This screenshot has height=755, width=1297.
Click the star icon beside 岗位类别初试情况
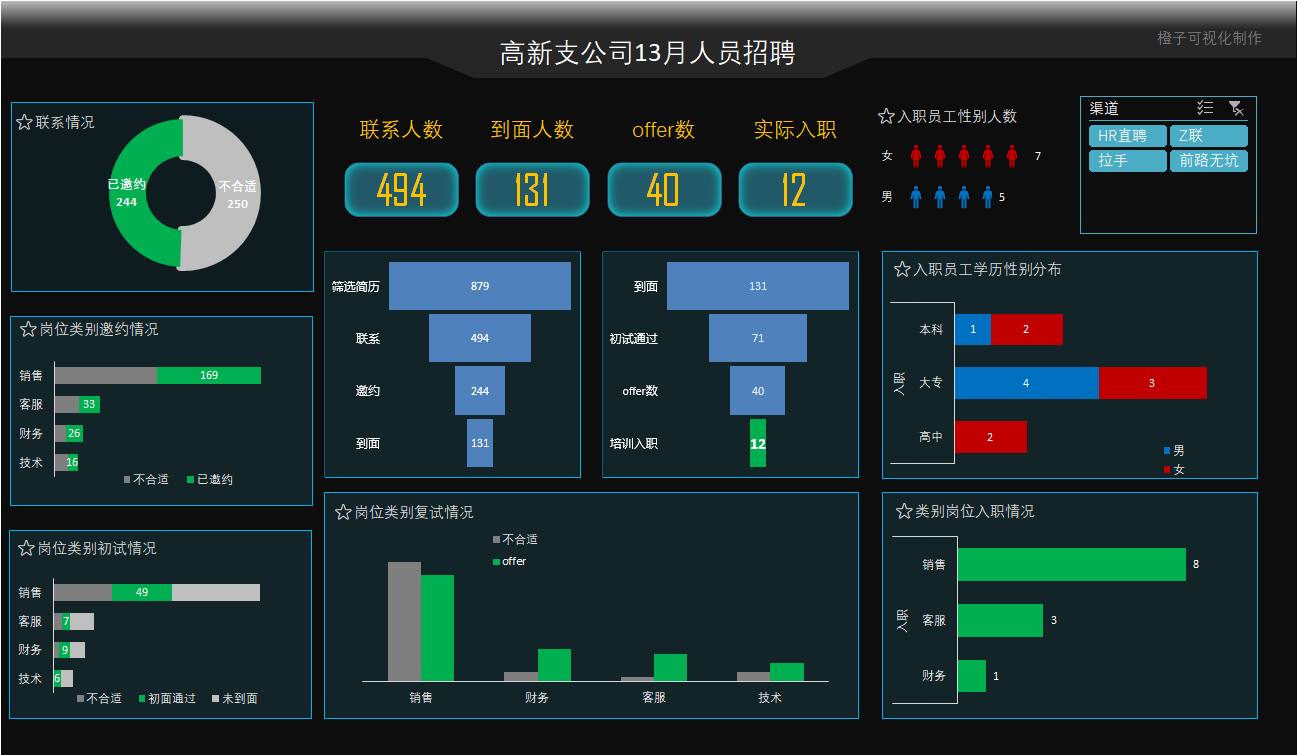click(26, 548)
